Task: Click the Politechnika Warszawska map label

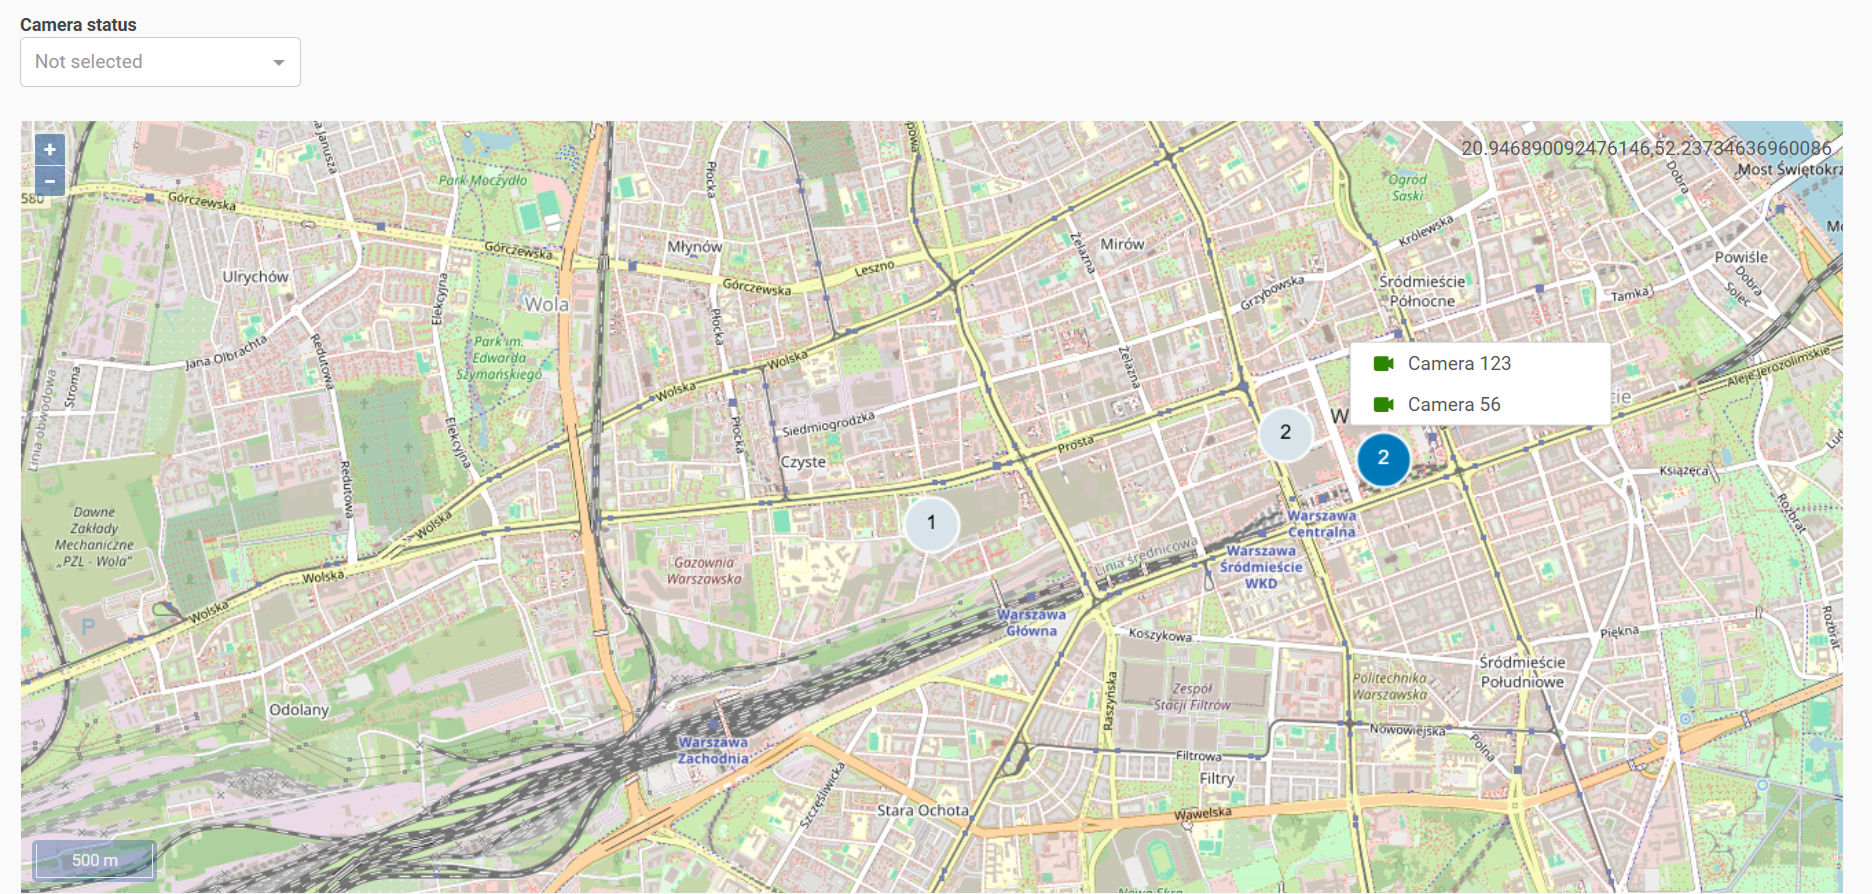Action: [1389, 686]
